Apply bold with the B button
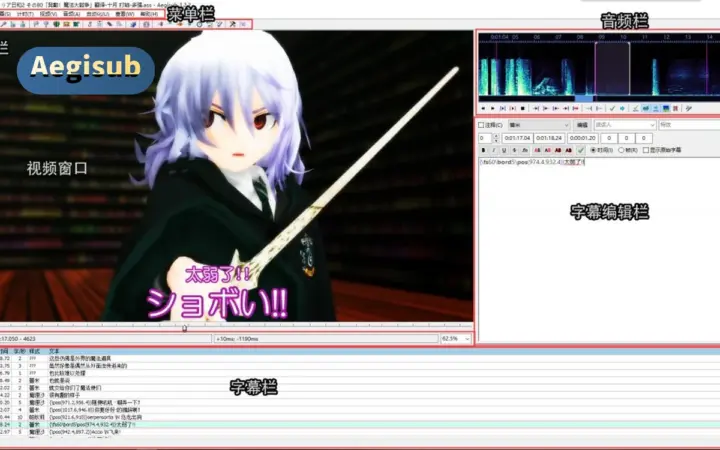 point(484,150)
